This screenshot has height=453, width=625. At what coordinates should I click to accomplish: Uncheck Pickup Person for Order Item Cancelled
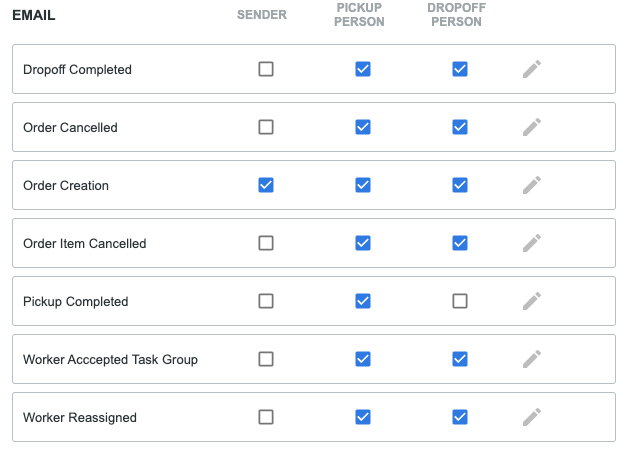click(363, 243)
